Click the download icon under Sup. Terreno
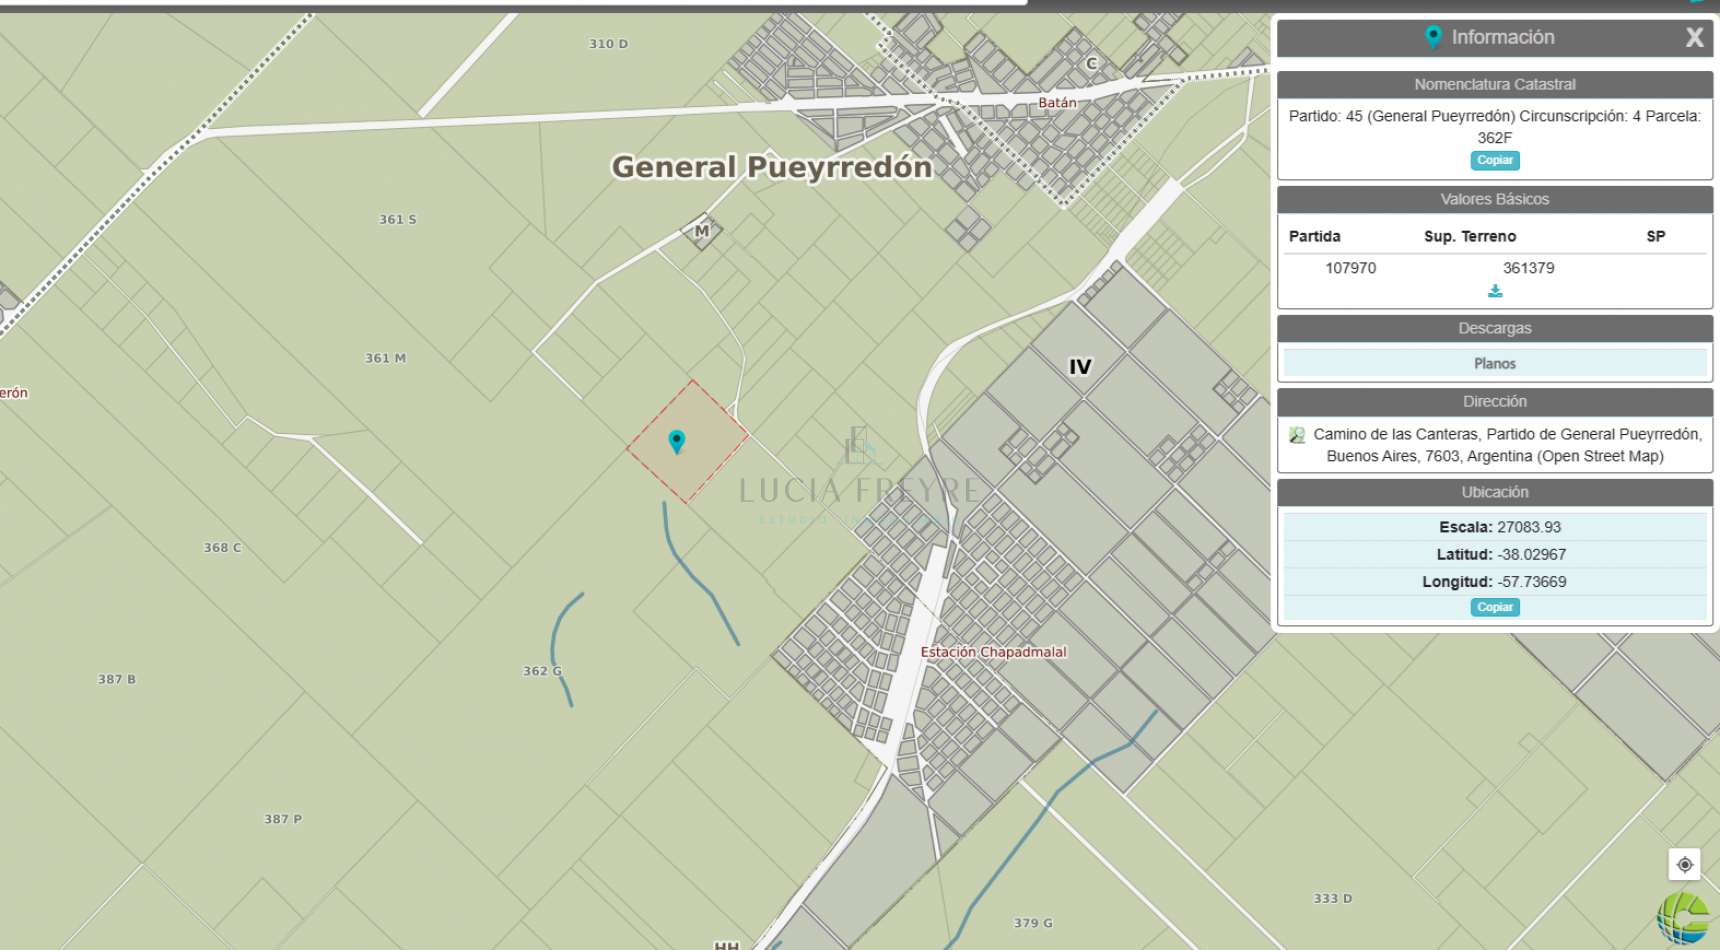Viewport: 1720px width, 950px height. (x=1495, y=291)
